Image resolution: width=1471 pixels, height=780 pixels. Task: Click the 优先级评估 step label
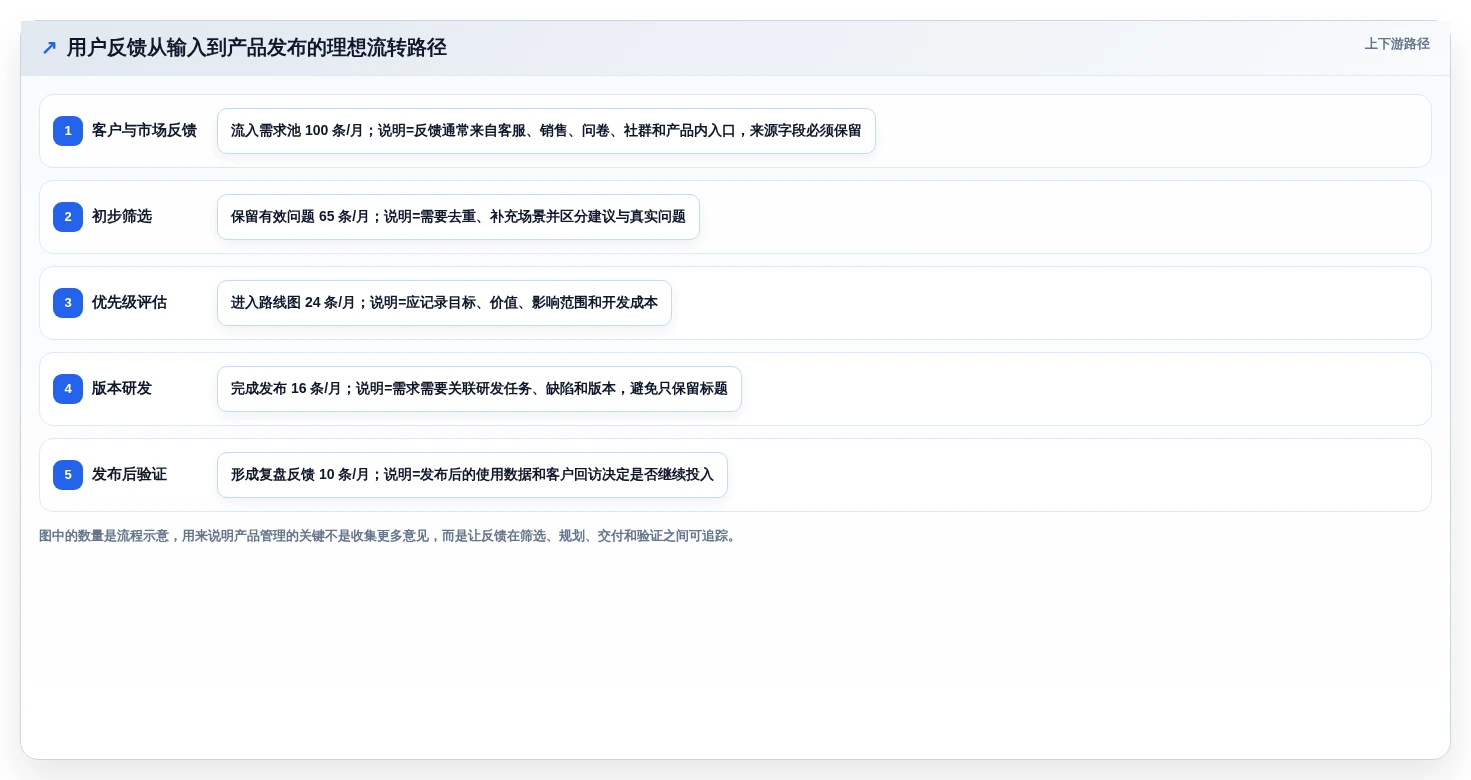click(129, 303)
